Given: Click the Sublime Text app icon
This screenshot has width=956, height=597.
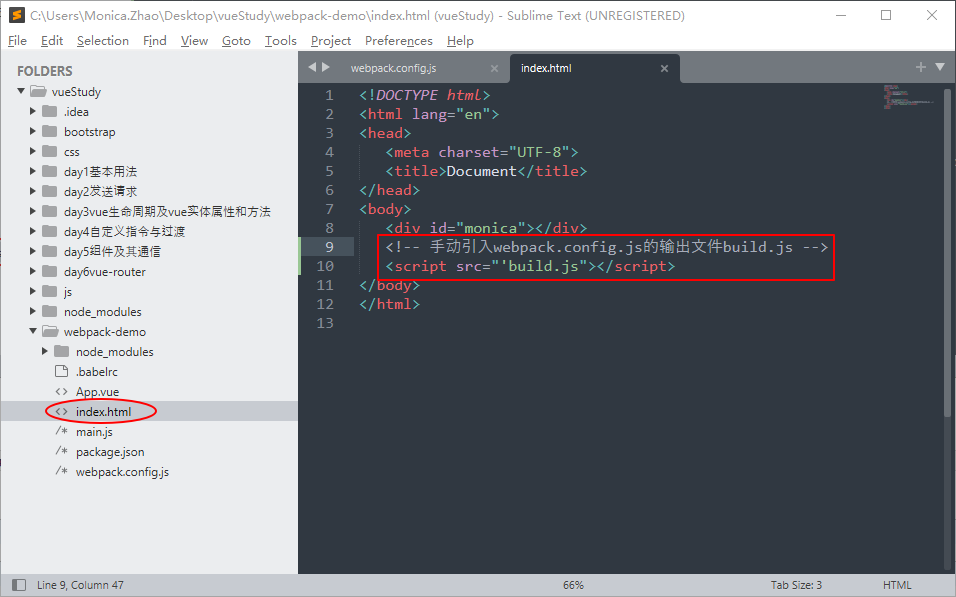Looking at the screenshot, I should [16, 15].
